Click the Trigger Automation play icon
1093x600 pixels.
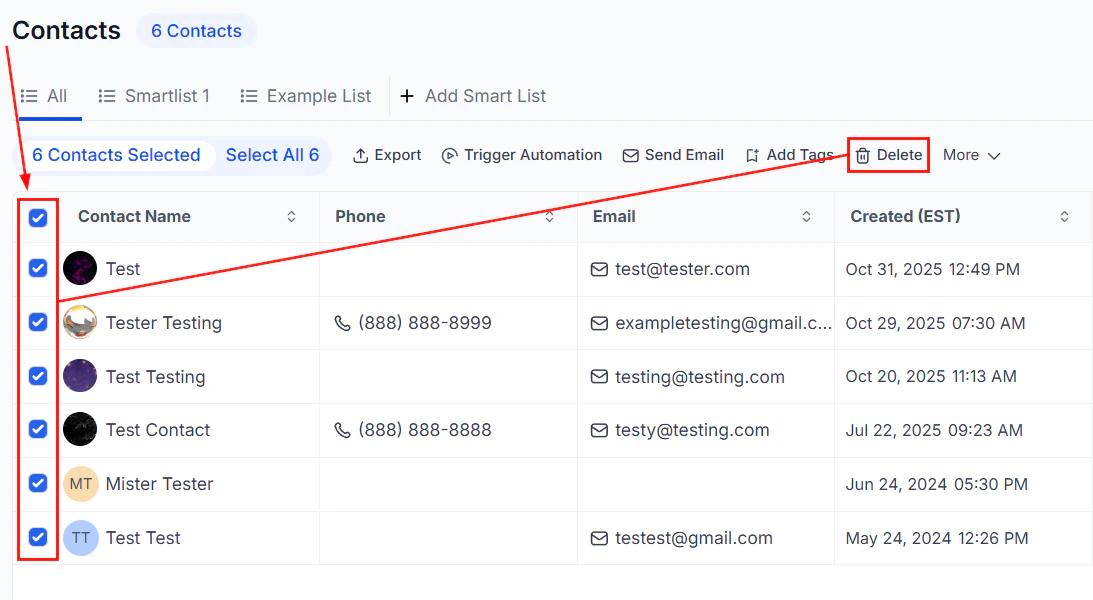coord(450,155)
